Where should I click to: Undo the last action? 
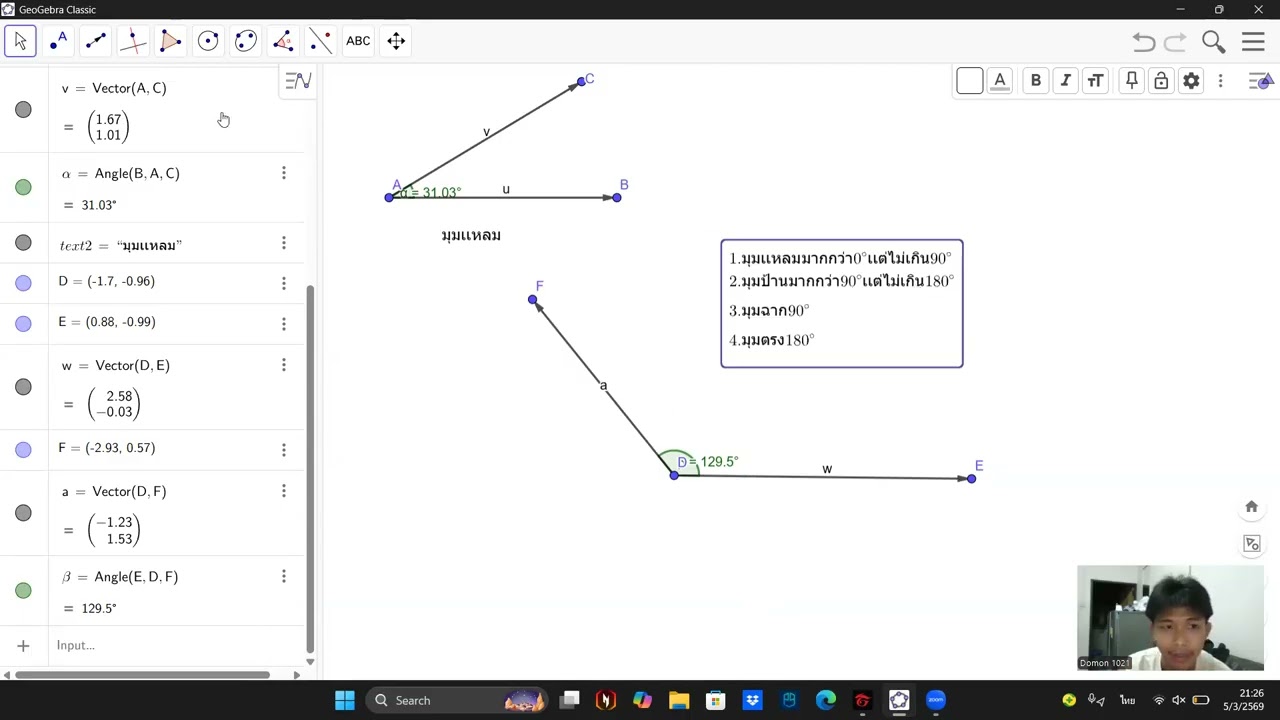click(1144, 42)
